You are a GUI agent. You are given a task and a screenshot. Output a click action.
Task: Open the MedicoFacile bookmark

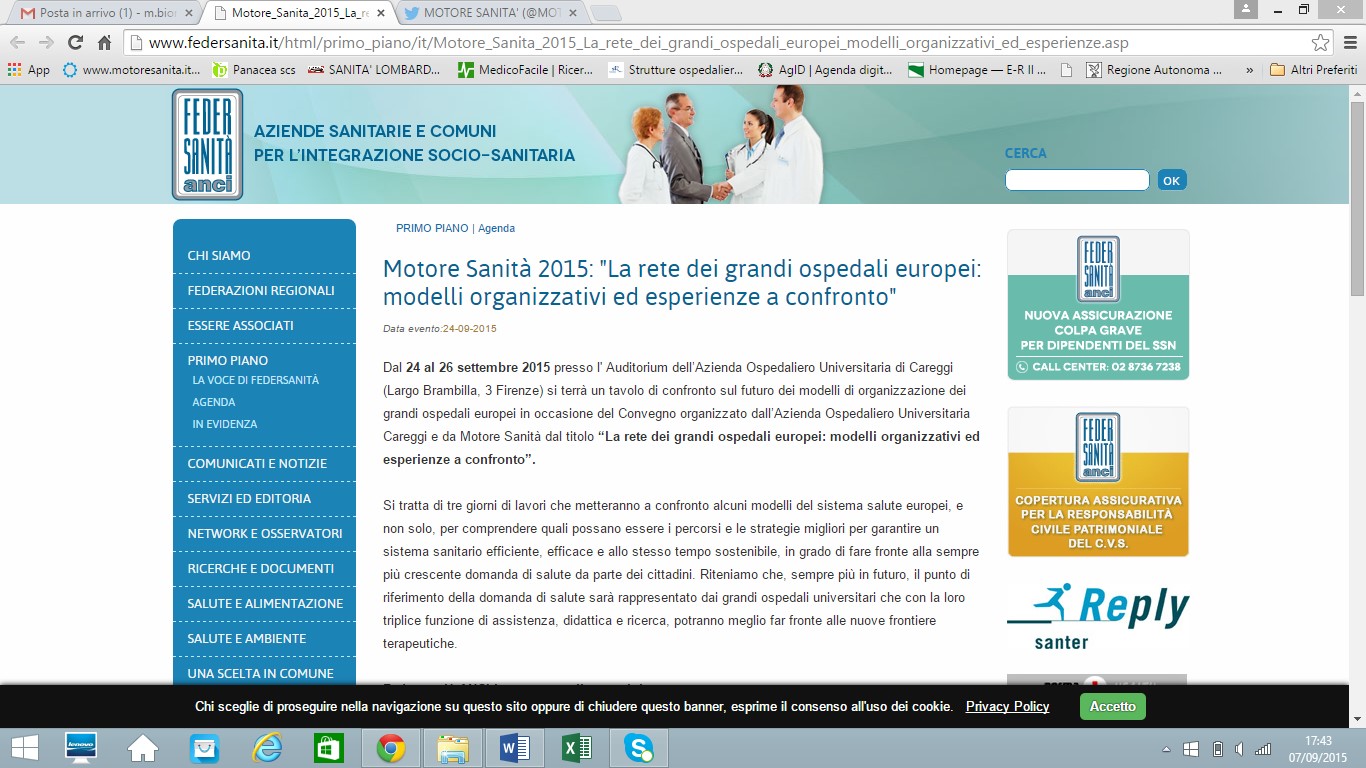tap(526, 70)
